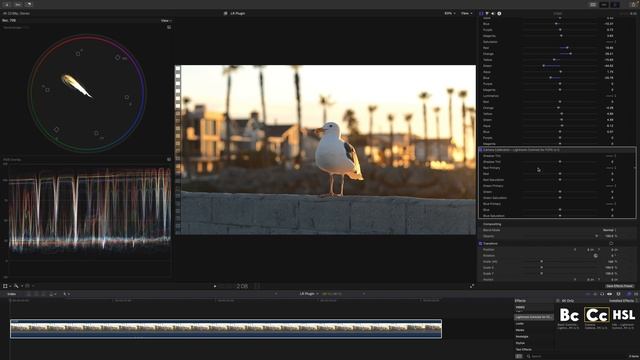Image resolution: width=640 pixels, height=360 pixels.
Task: Open the Blend Mode Normal dropdown
Action: [609, 230]
